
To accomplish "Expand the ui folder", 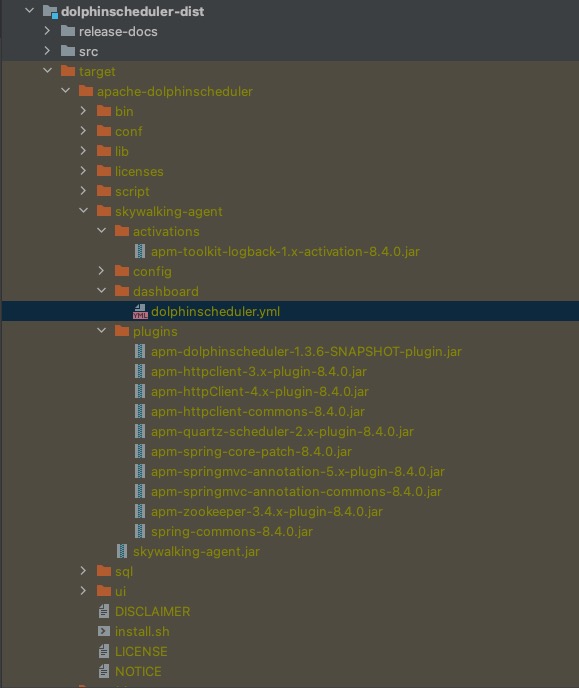I will pos(83,591).
